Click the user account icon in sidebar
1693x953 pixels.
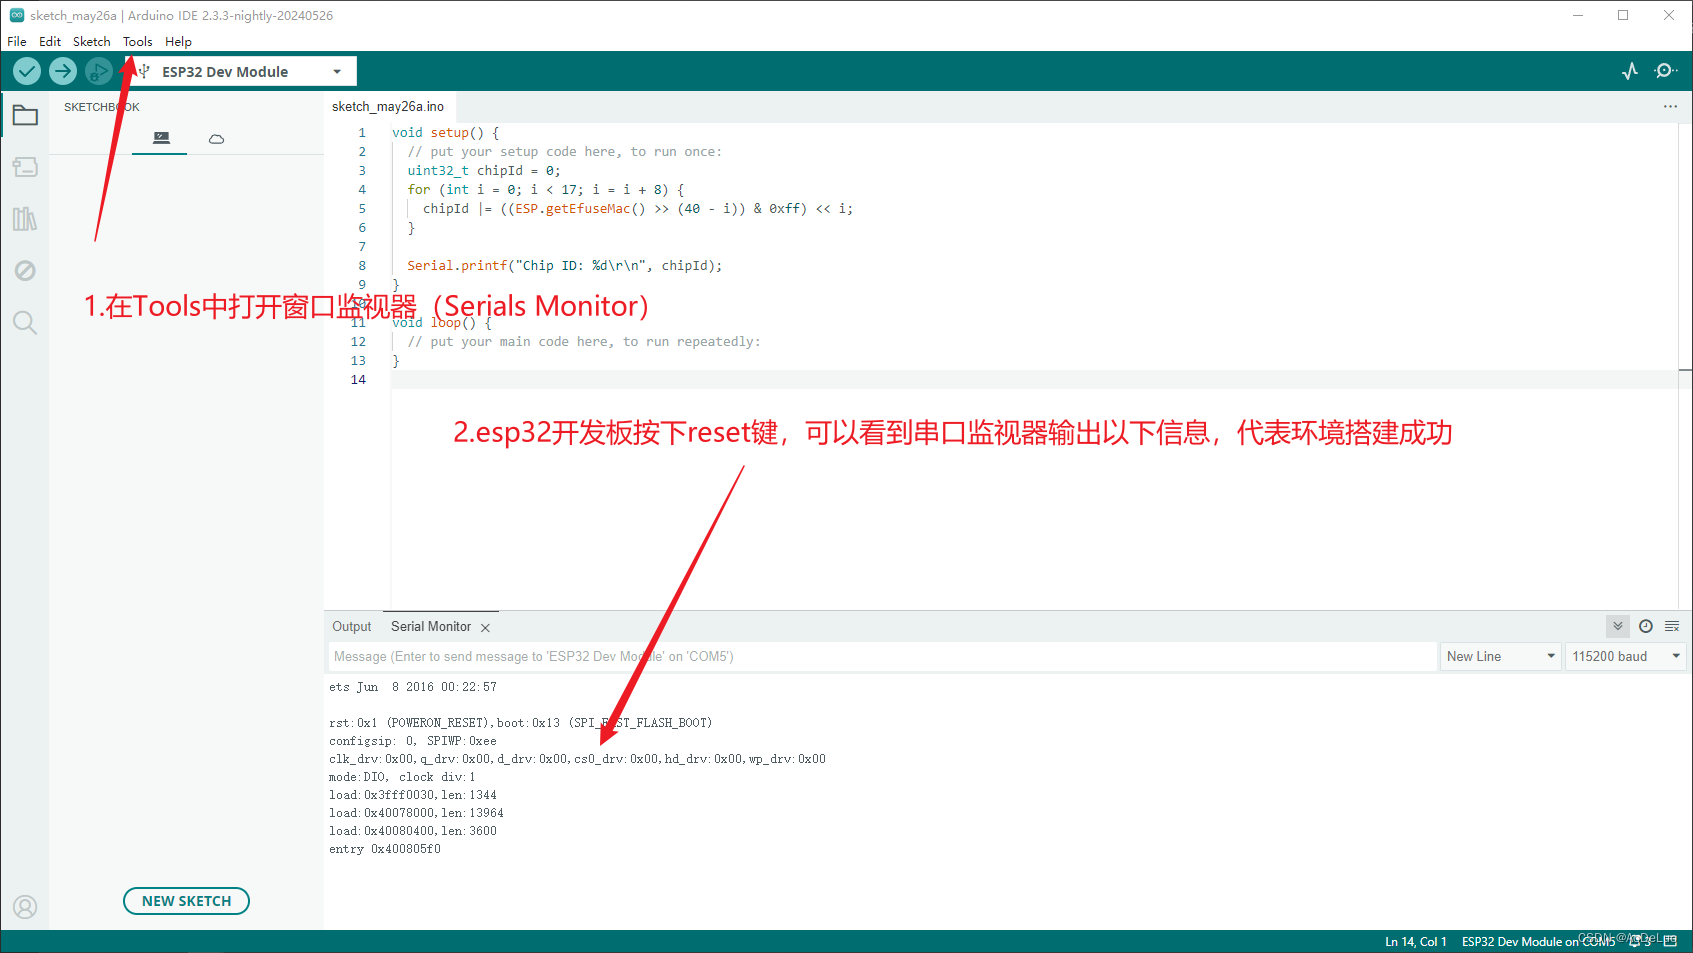pyautogui.click(x=25, y=907)
